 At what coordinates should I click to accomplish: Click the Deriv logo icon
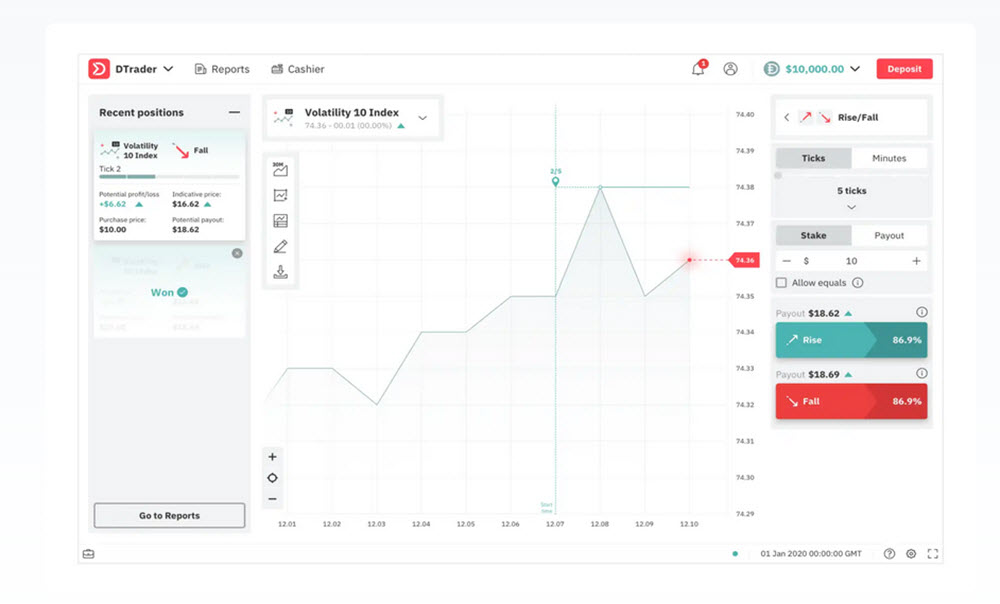(x=99, y=69)
